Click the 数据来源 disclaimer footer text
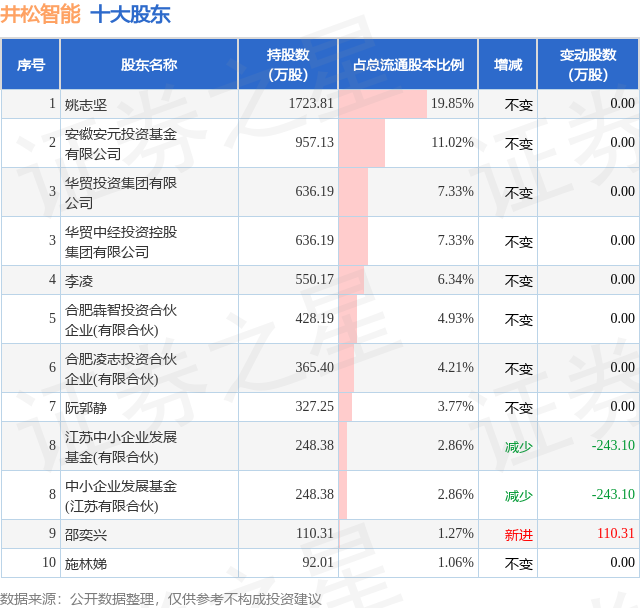Viewport: 640px width, 608px height. click(x=160, y=599)
